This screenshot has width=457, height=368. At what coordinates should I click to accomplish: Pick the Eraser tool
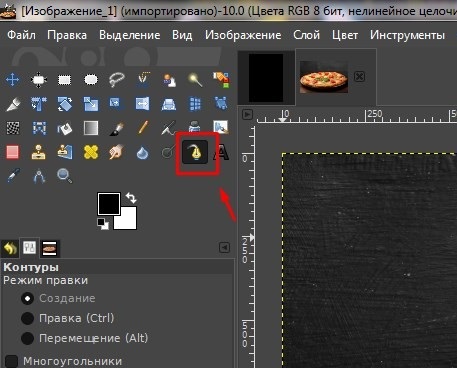[12, 153]
